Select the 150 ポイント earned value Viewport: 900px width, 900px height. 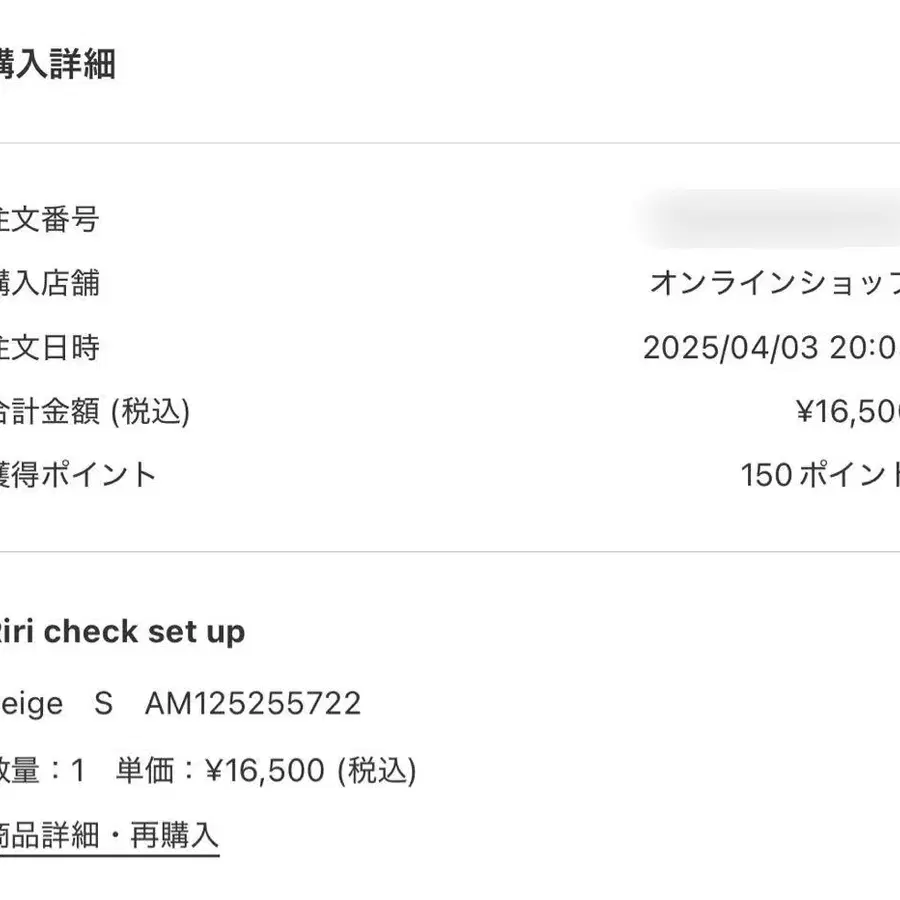[820, 475]
